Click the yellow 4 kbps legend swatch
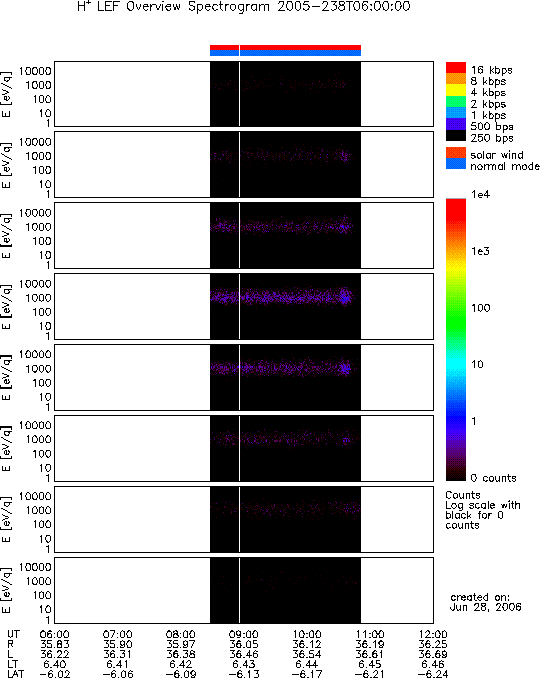The image size is (540, 678). [x=456, y=90]
